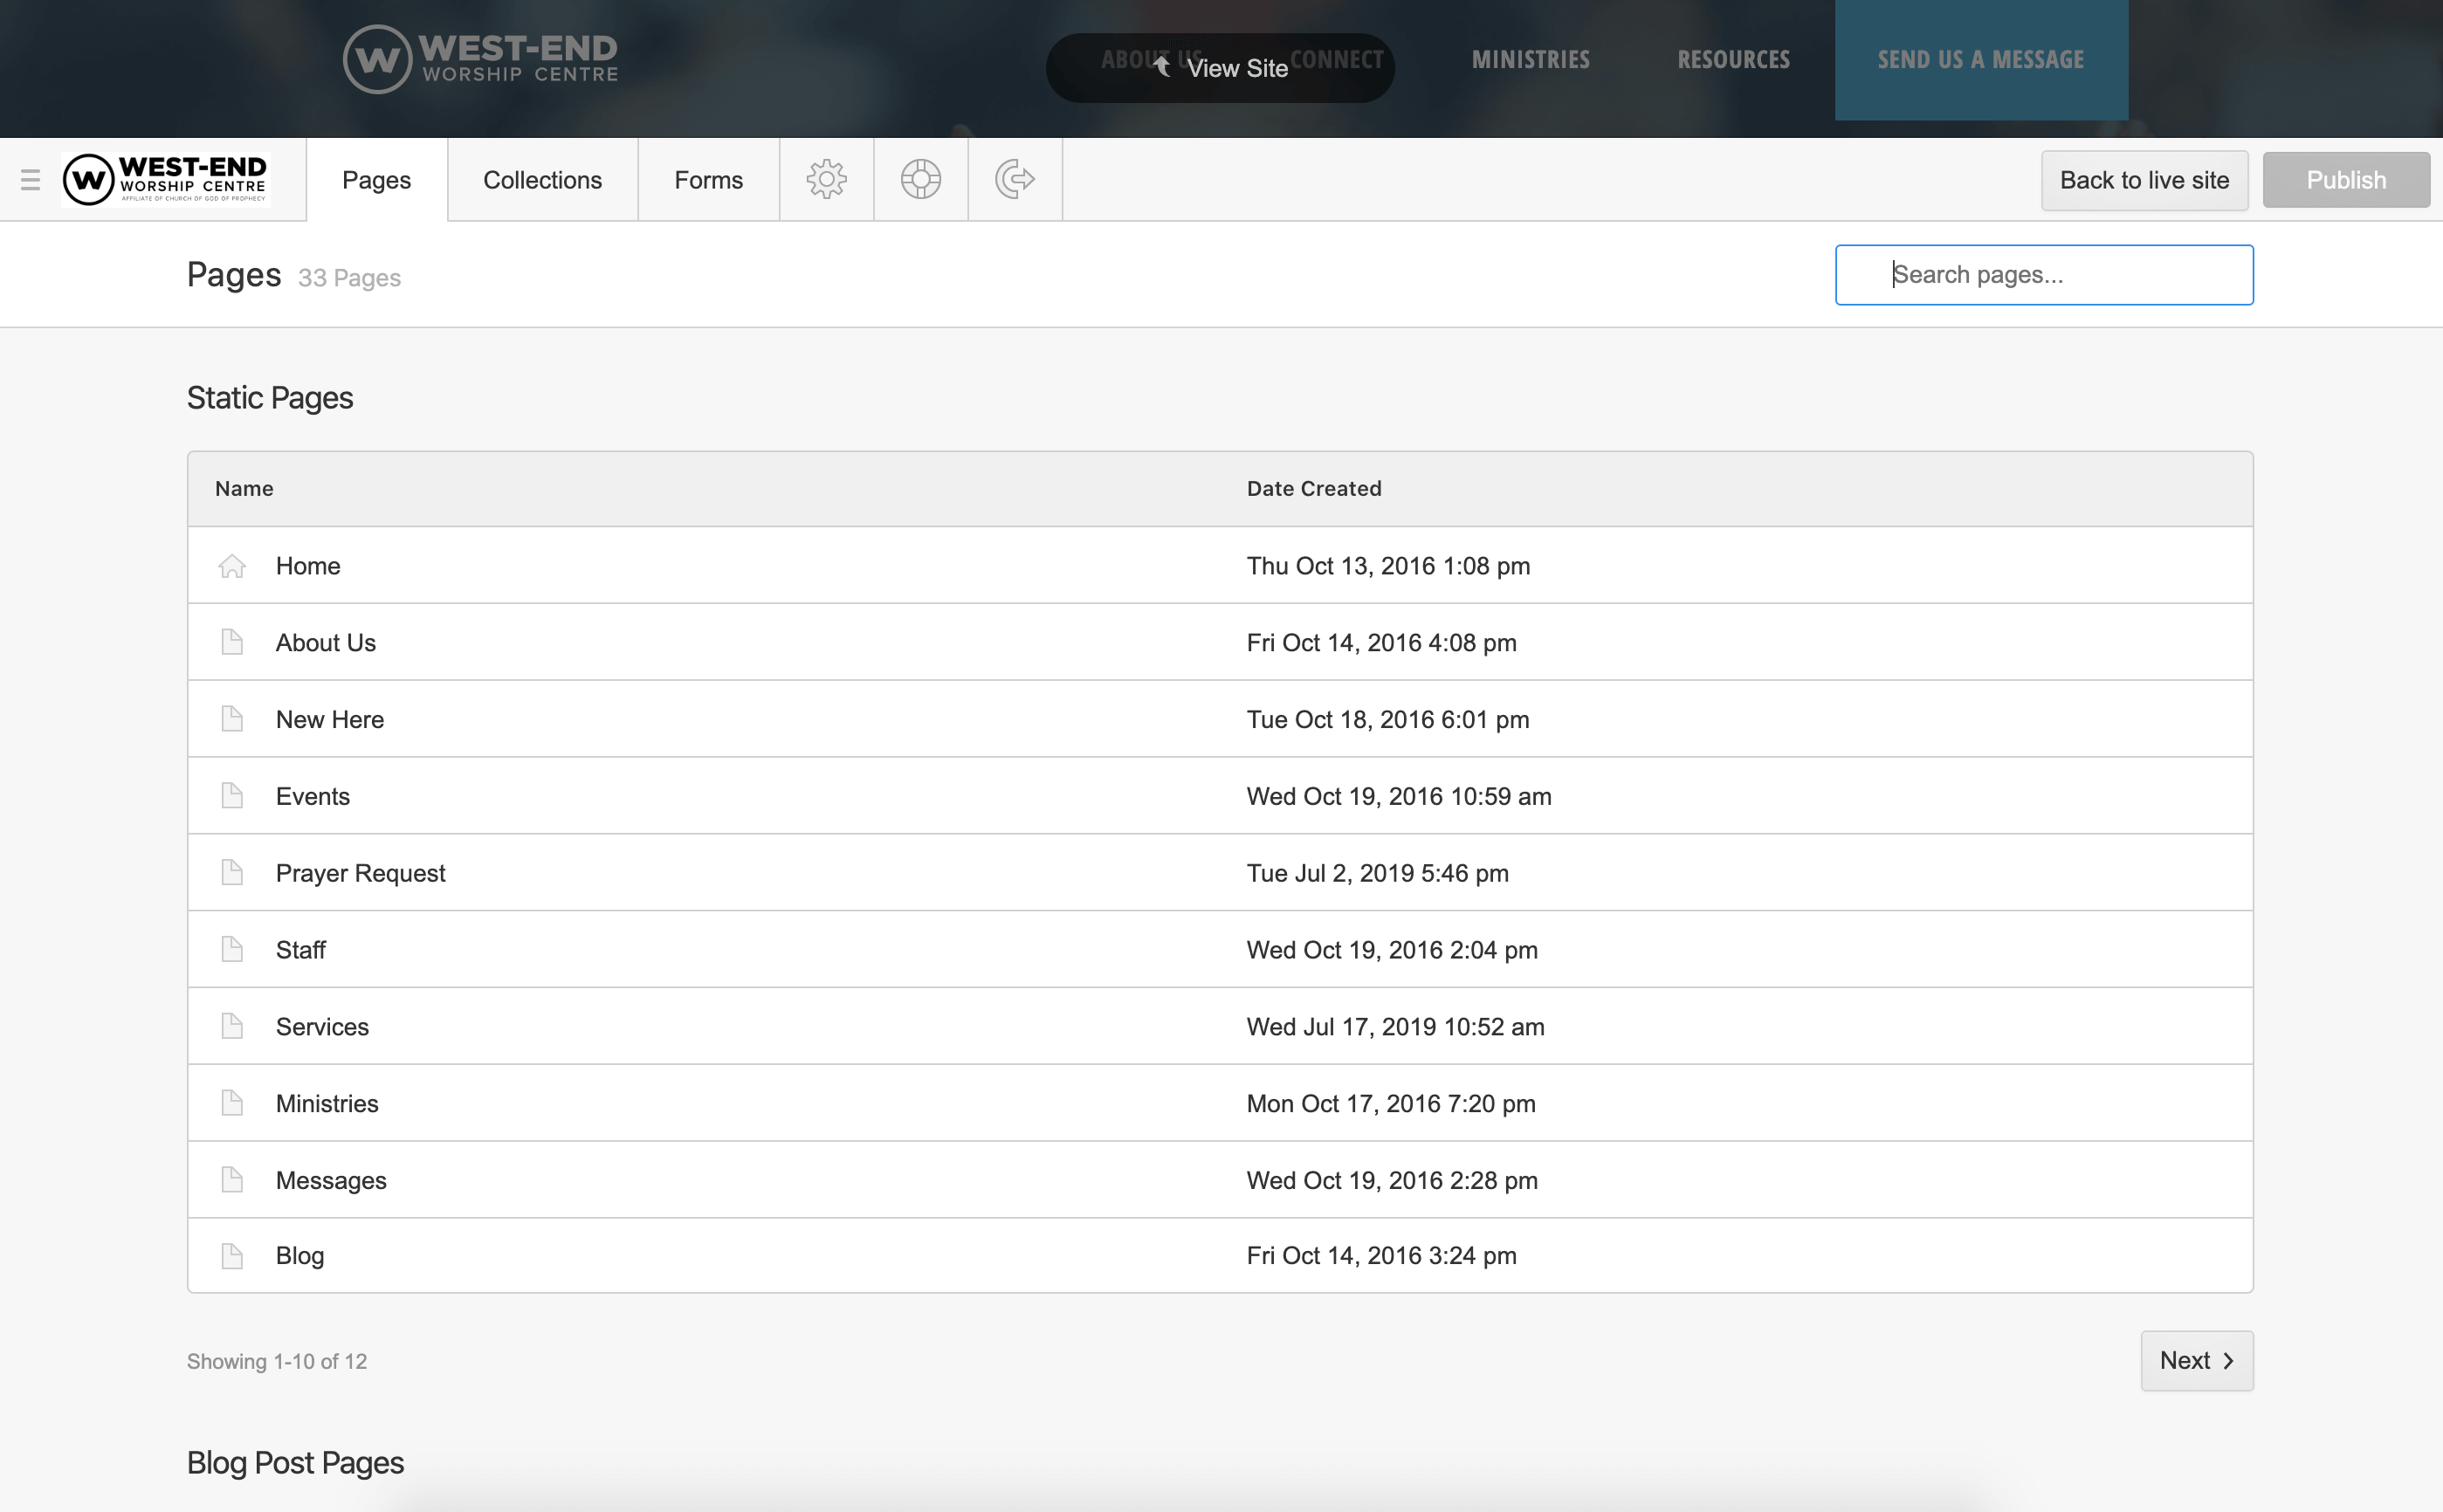The width and height of the screenshot is (2443, 1512).
Task: Open the Home page row
Action: [x=1220, y=566]
